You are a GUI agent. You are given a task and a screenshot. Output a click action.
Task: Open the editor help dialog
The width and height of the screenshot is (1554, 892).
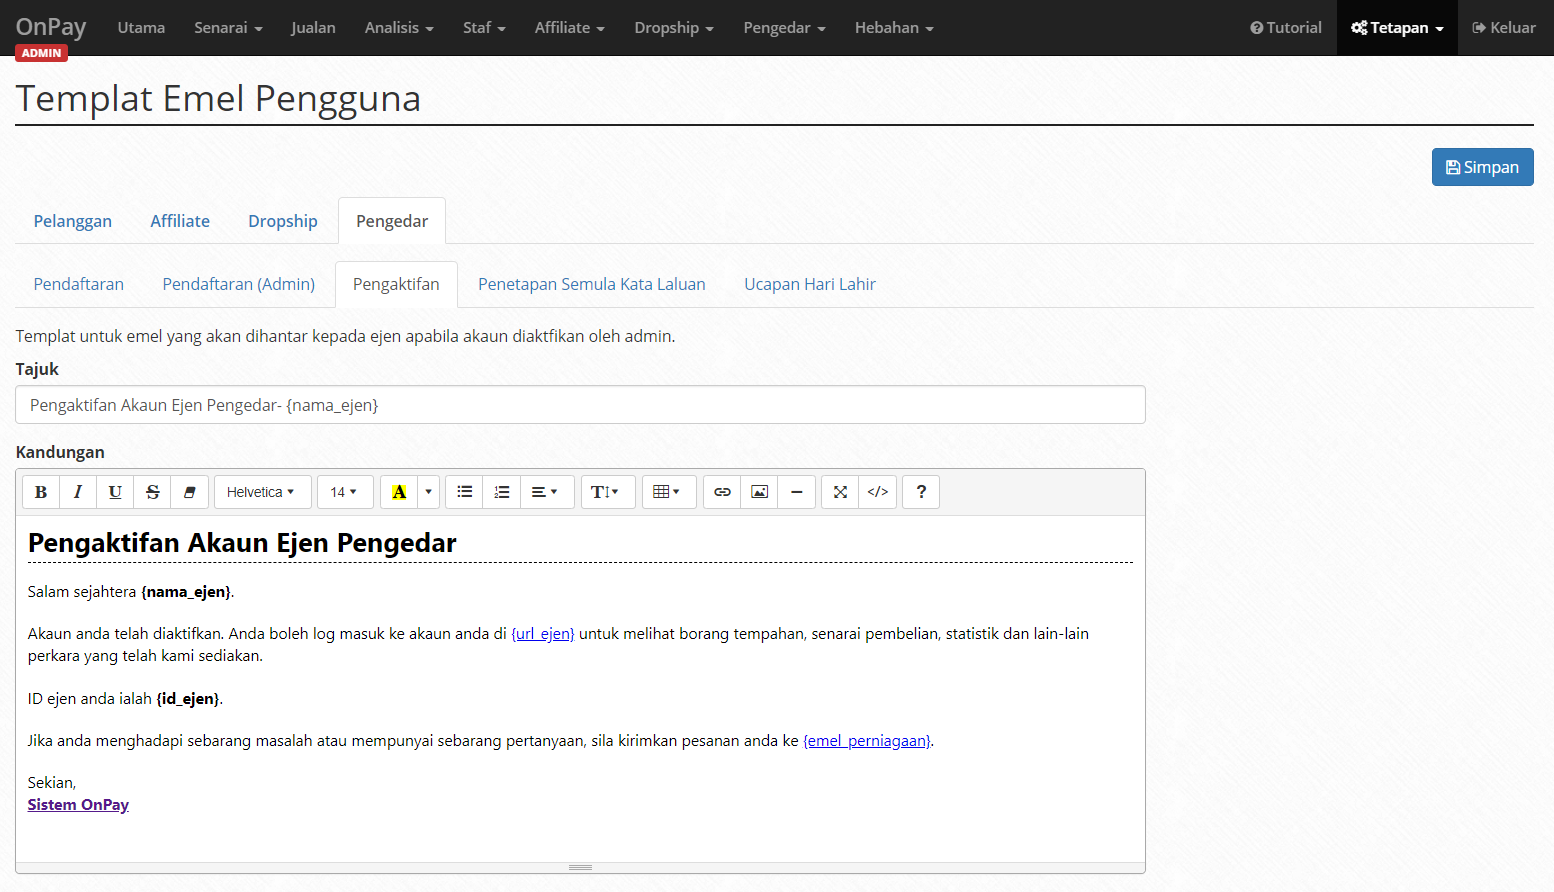[921, 492]
